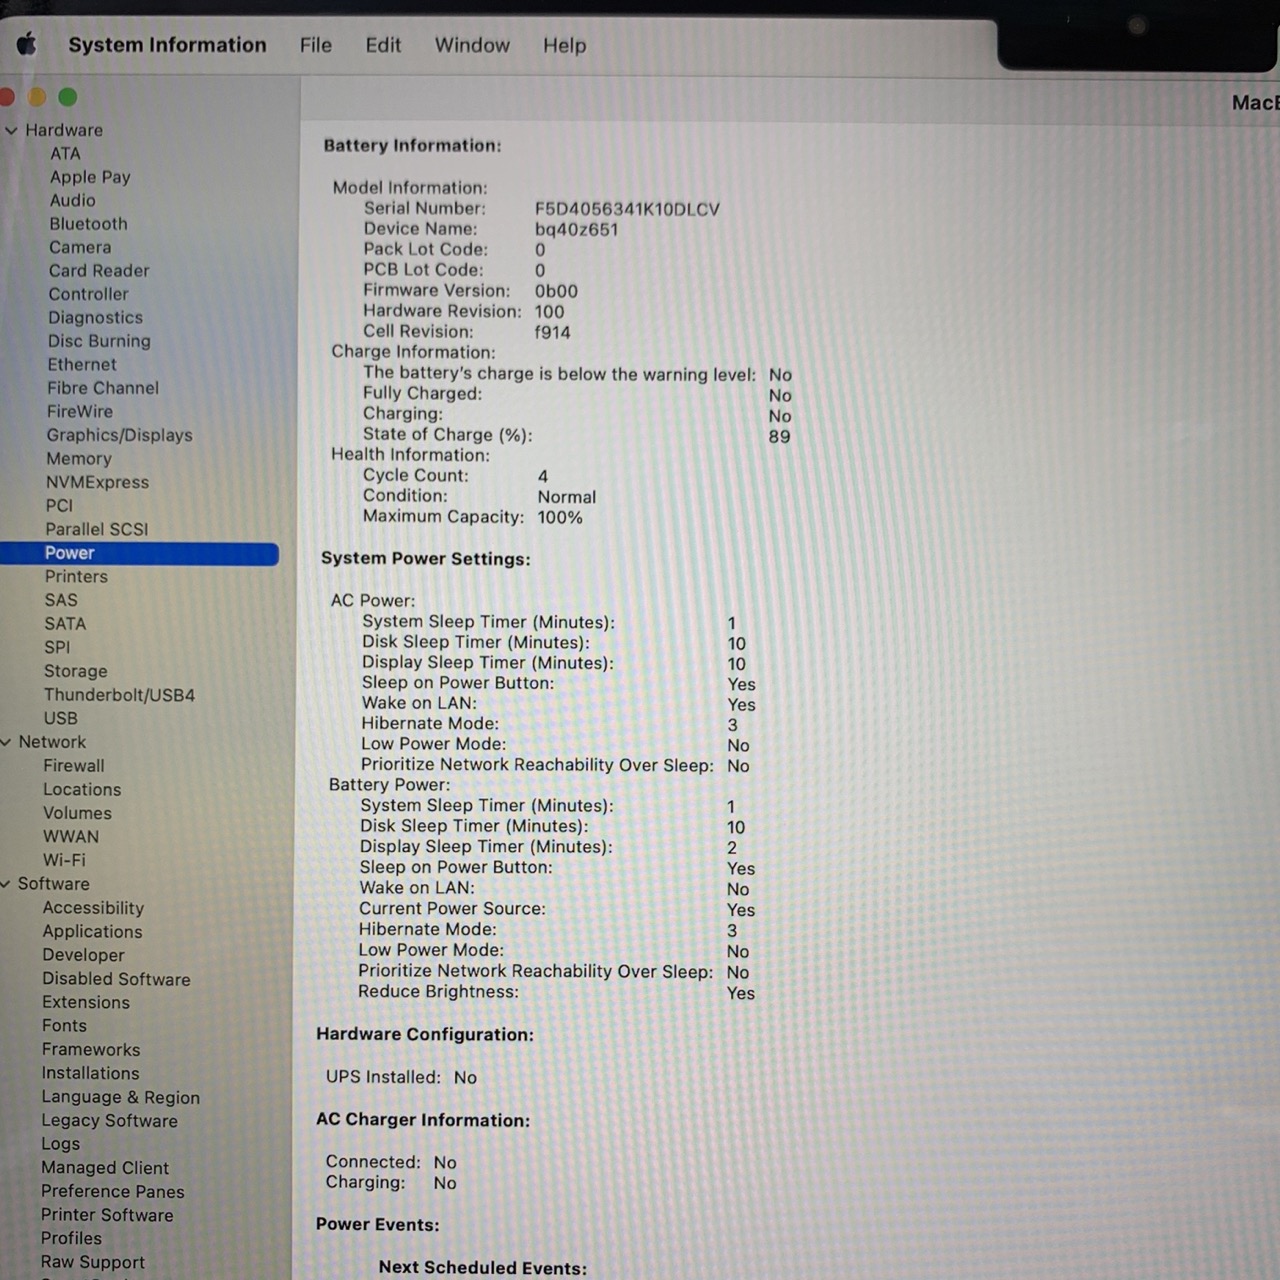
Task: Click the green full-screen window button
Action: (x=68, y=97)
